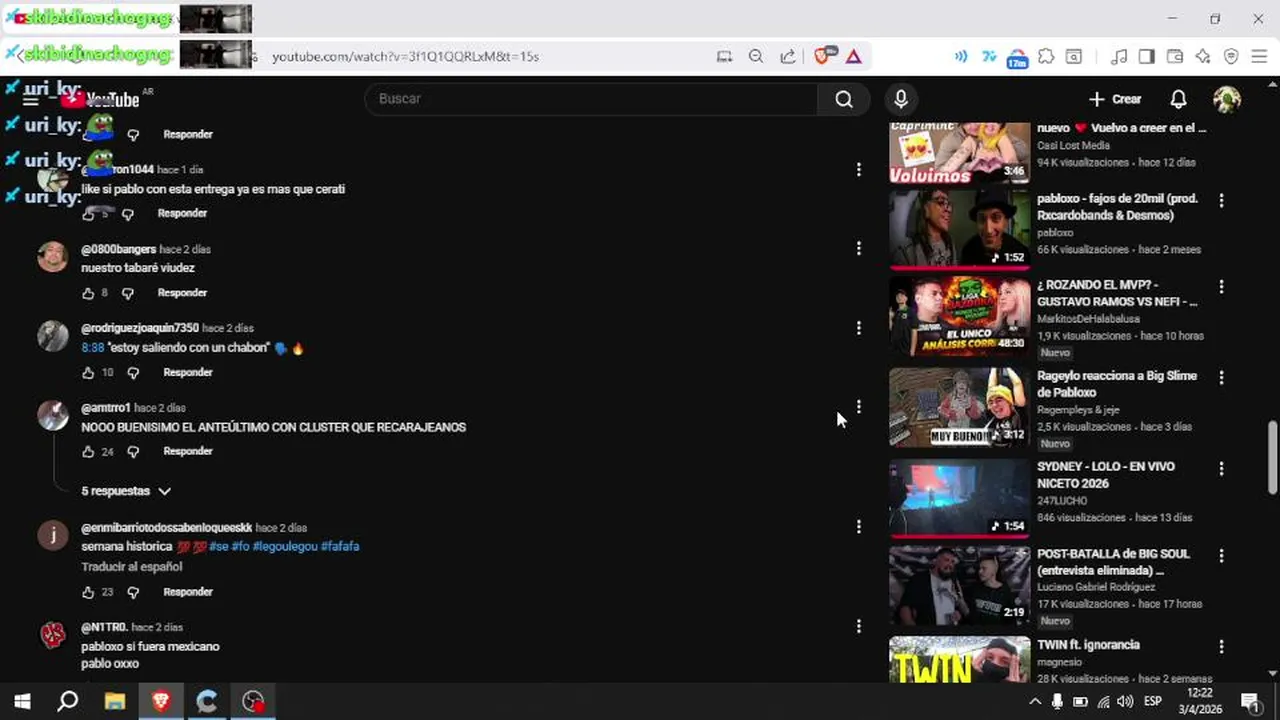1280x720 pixels.
Task: Expand the 5 respuestas replies
Action: (x=126, y=491)
